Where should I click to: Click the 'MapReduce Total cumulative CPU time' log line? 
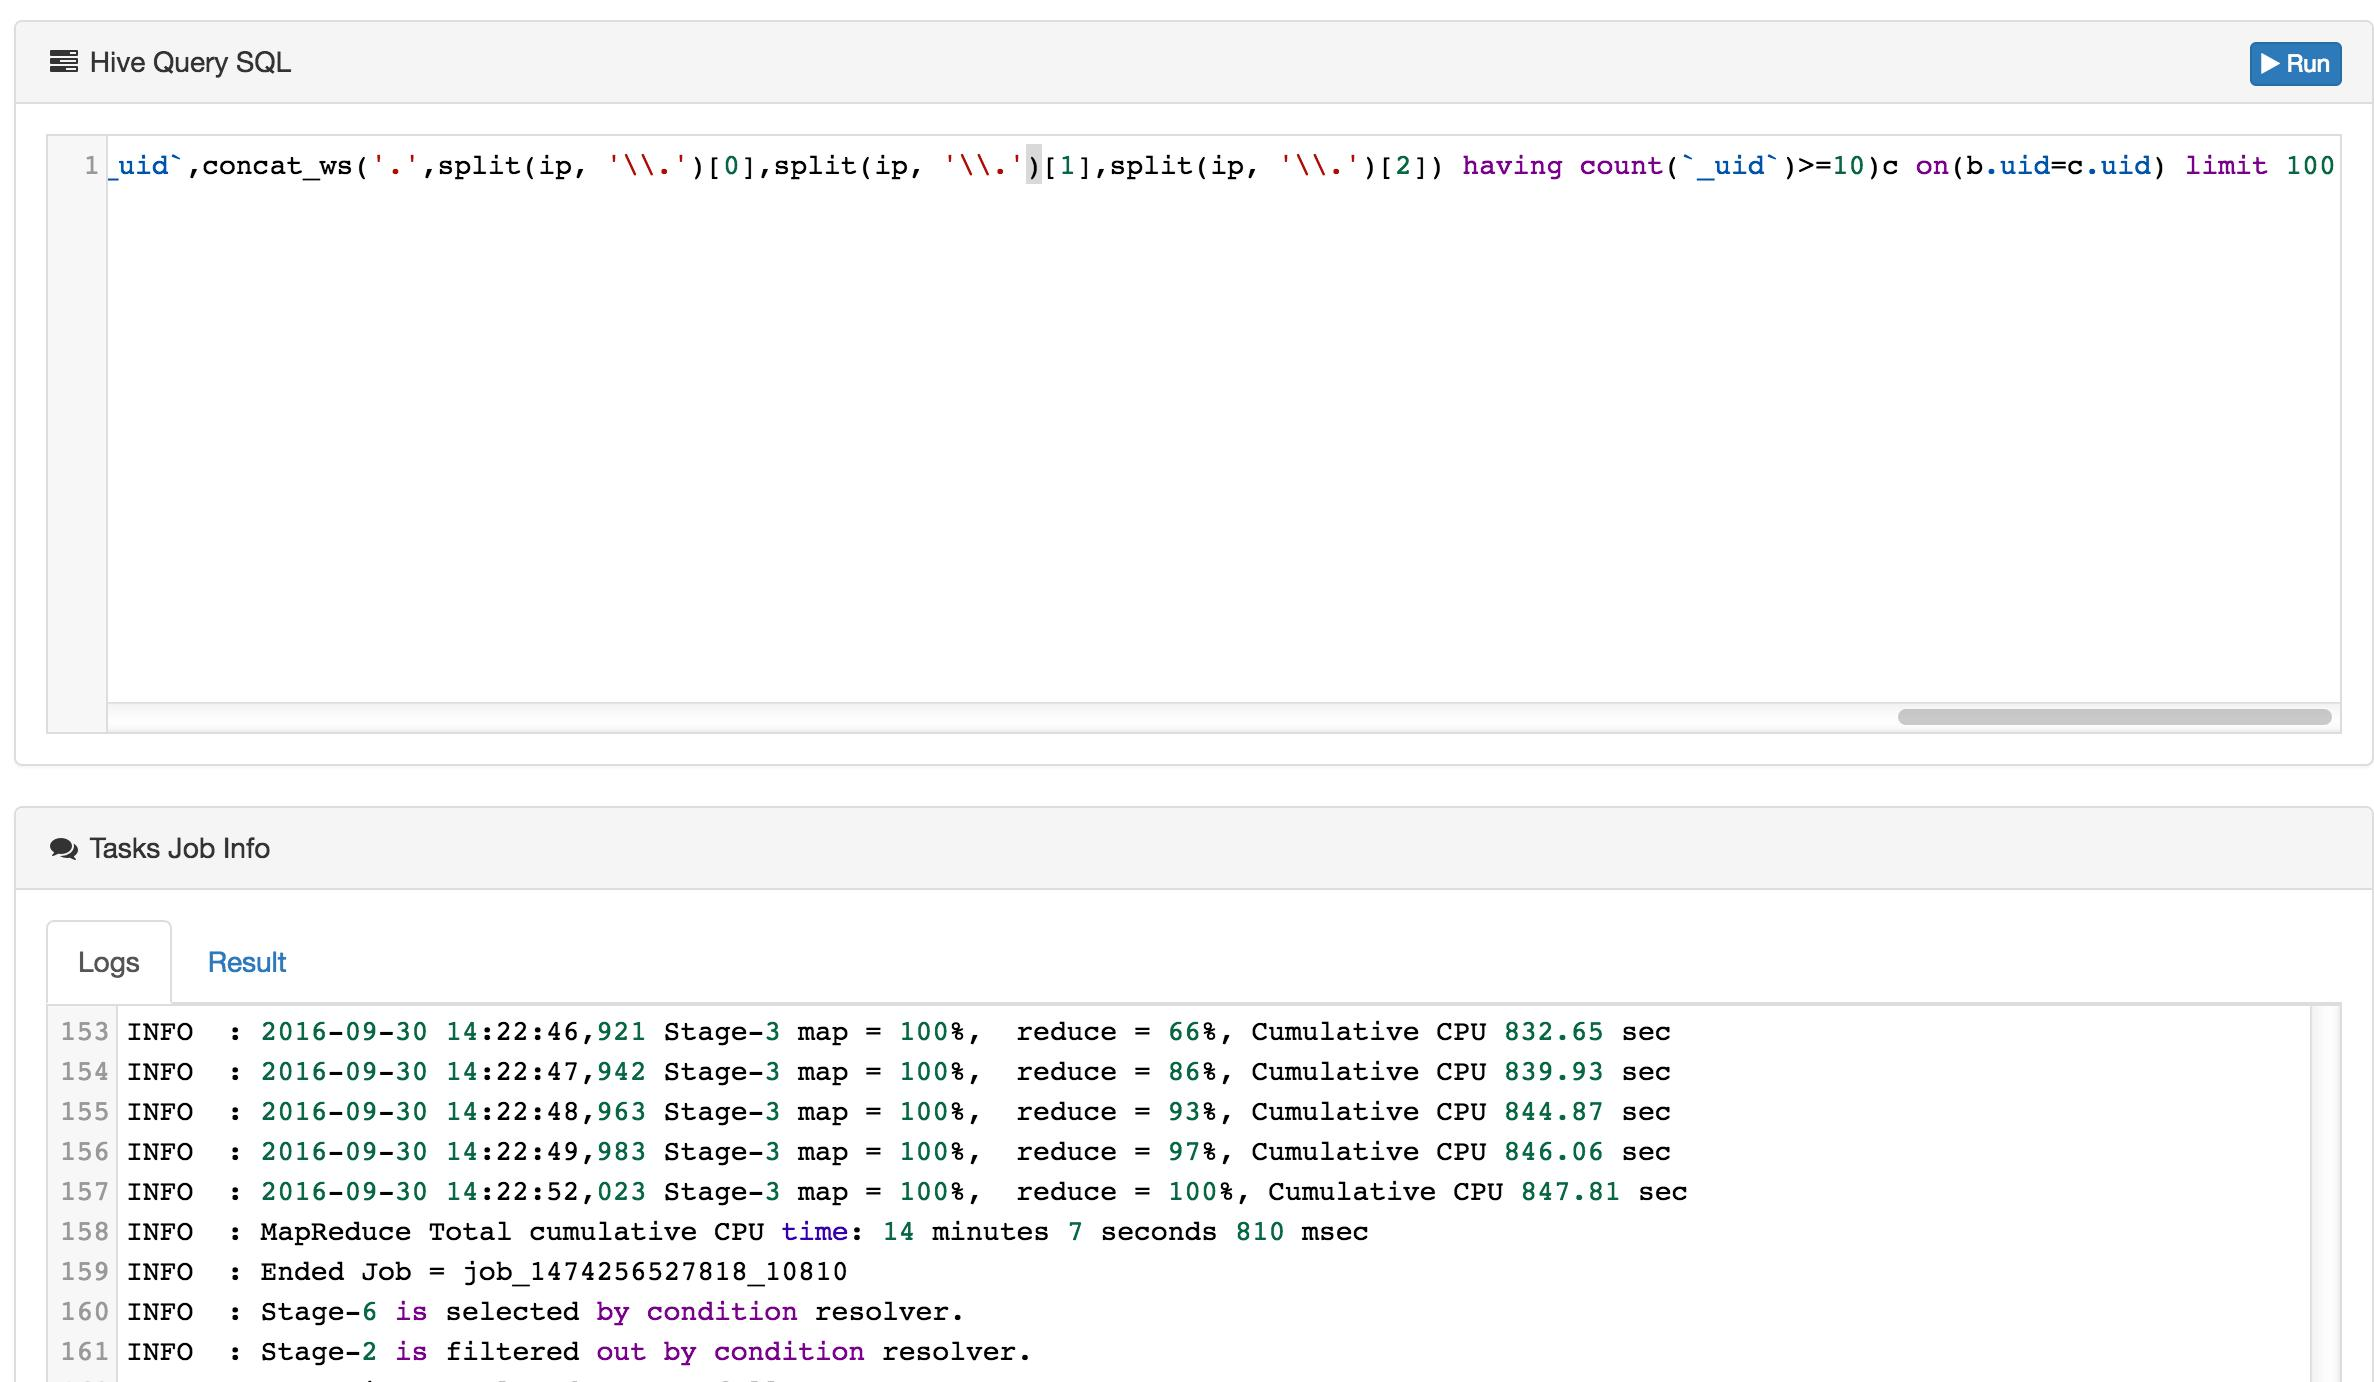pos(747,1232)
